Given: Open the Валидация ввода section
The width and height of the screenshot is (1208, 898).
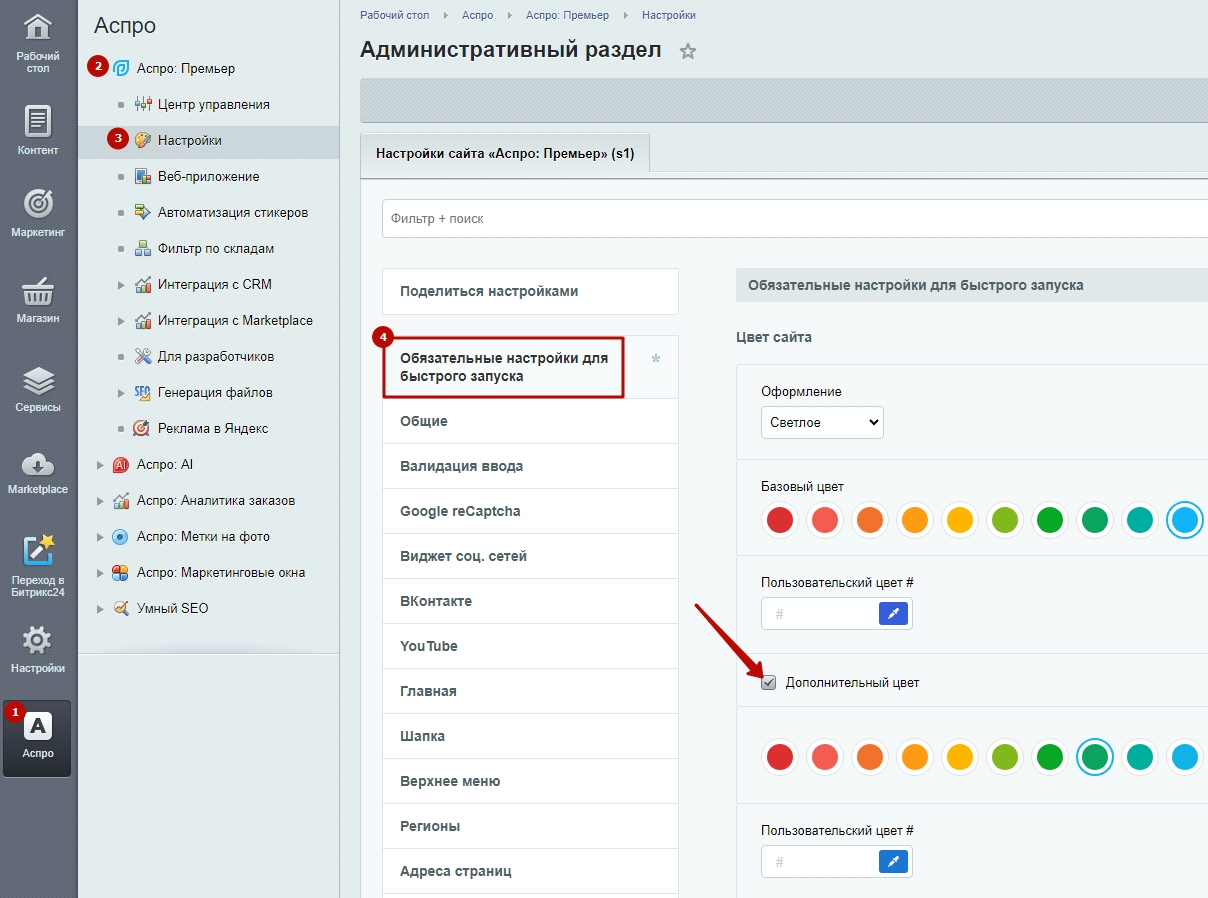Looking at the screenshot, I should click(530, 466).
